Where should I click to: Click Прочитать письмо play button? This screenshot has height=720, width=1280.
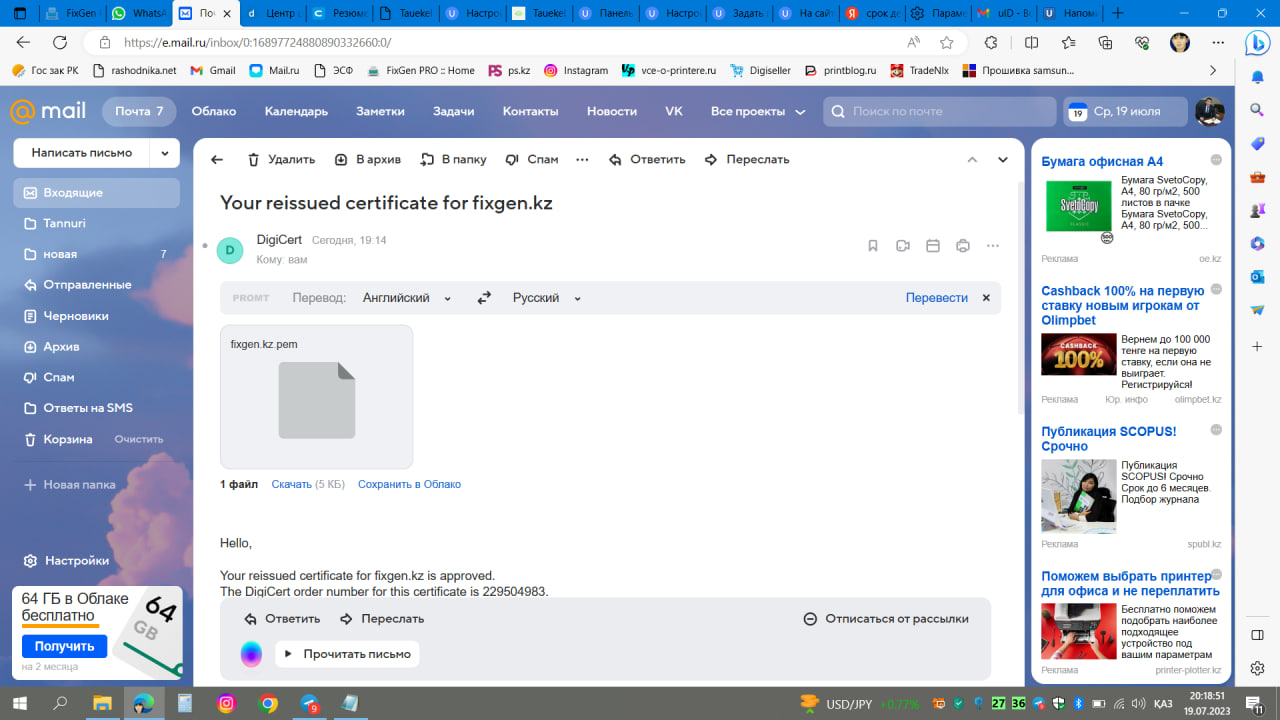[x=347, y=654]
